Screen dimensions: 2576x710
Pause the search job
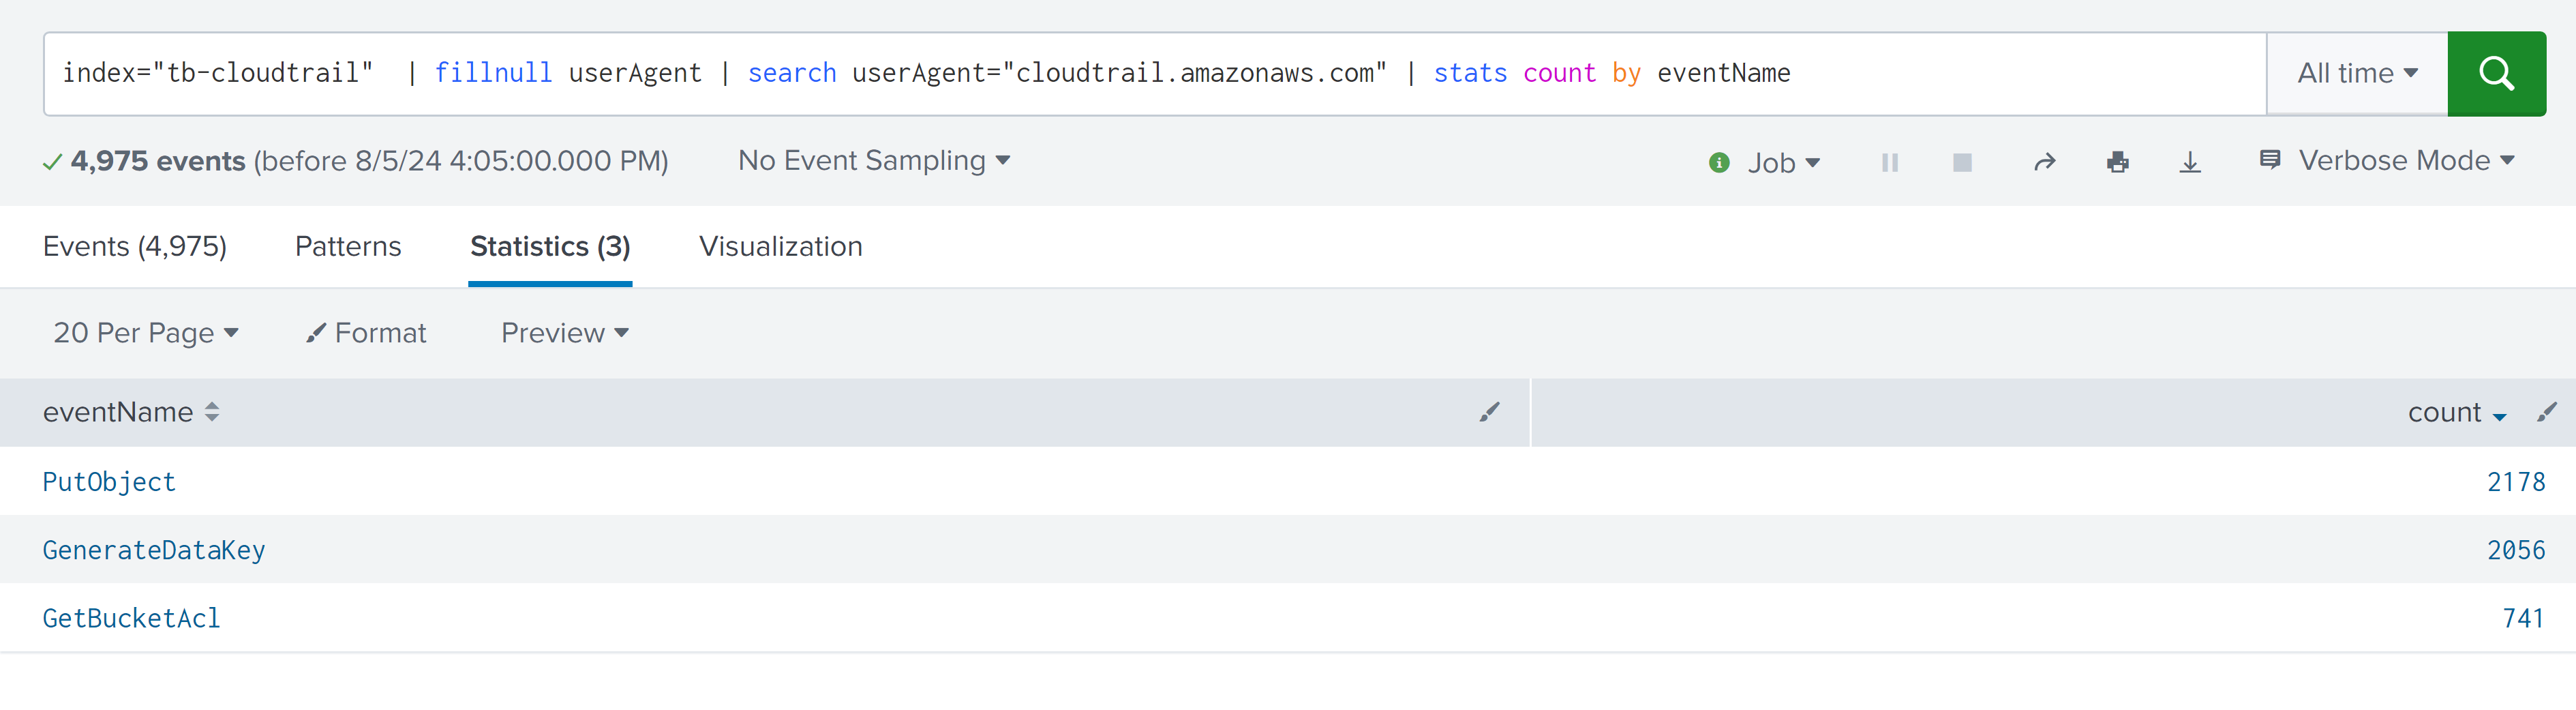[1889, 162]
